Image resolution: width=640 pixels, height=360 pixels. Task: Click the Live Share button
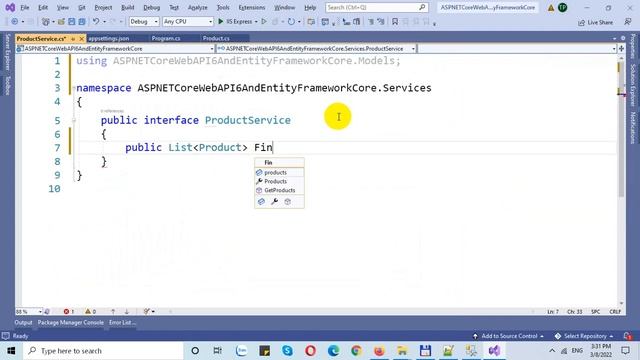(596, 22)
